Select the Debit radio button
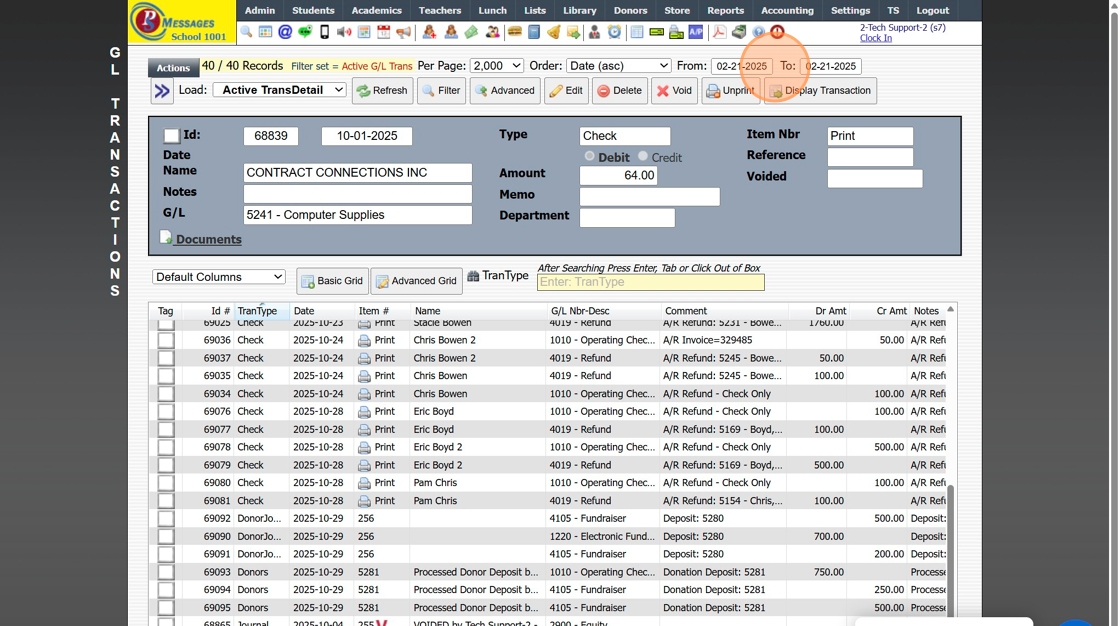 coord(590,157)
